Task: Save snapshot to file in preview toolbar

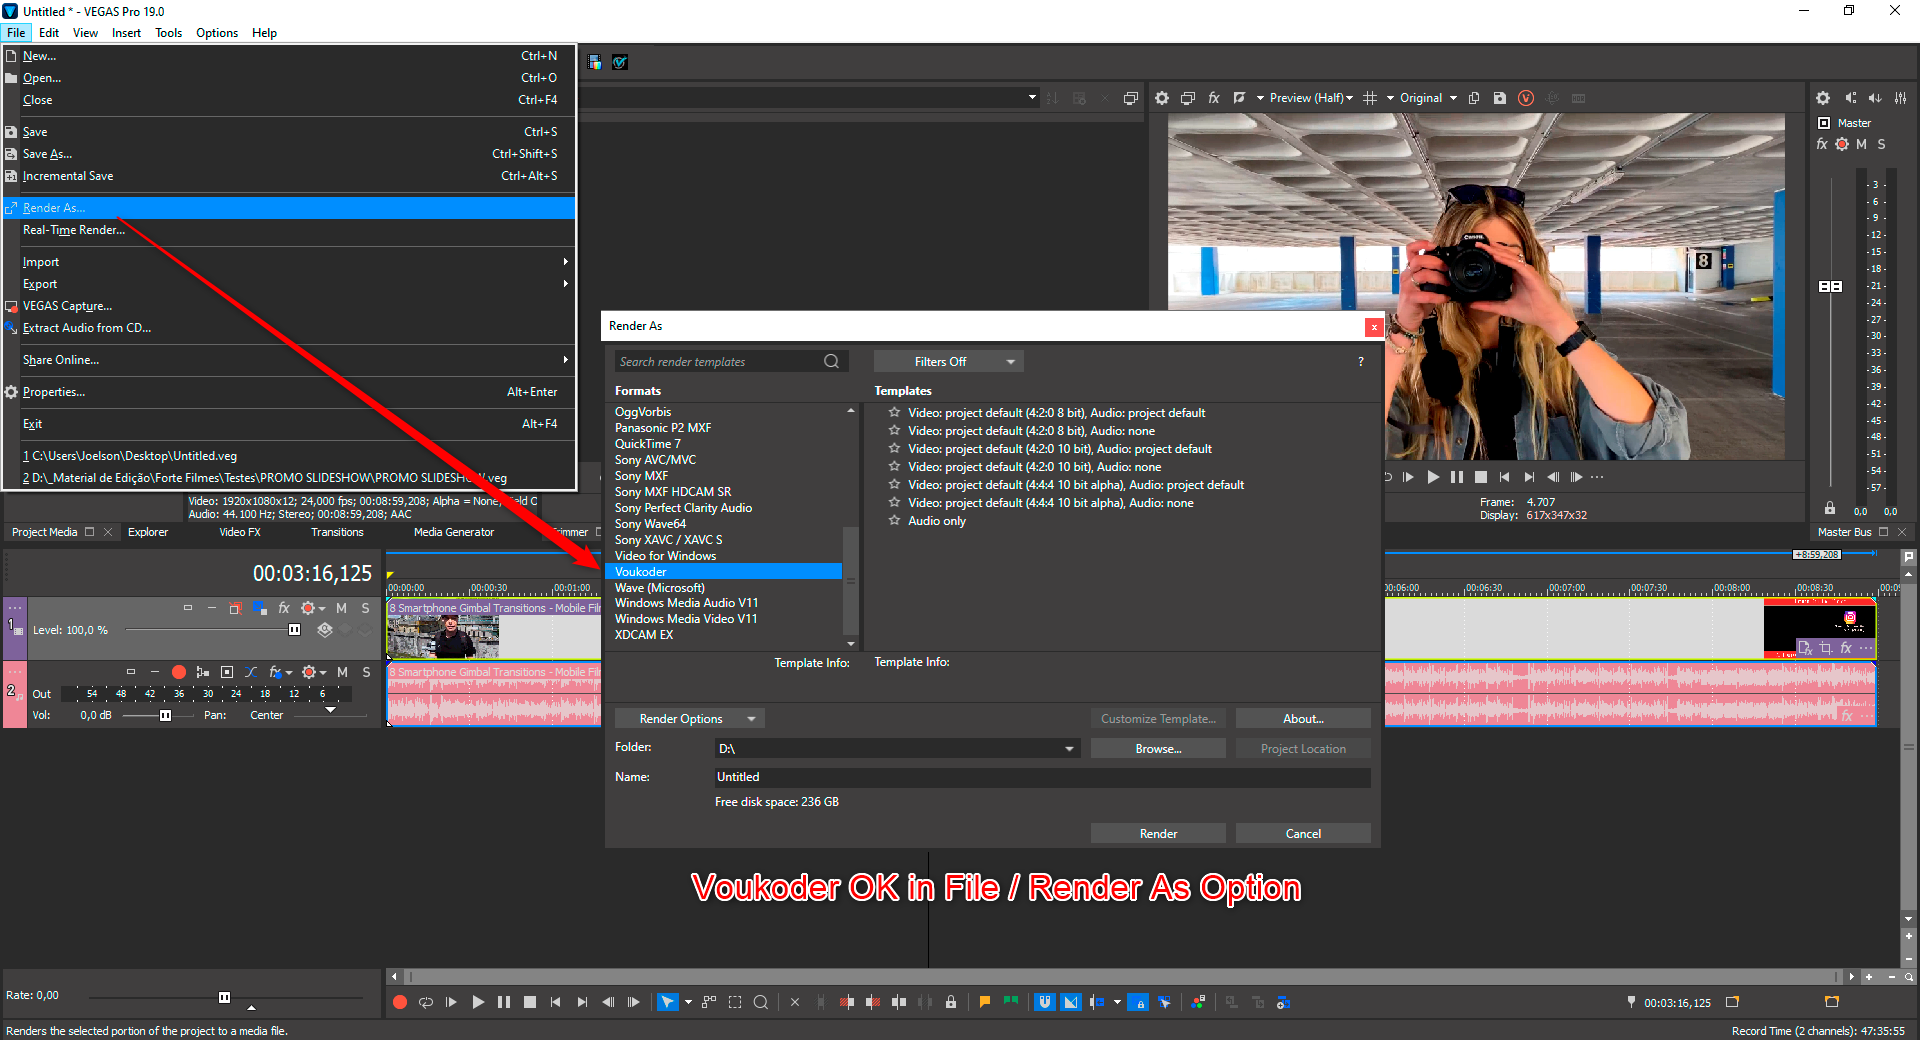Action: (x=1500, y=98)
